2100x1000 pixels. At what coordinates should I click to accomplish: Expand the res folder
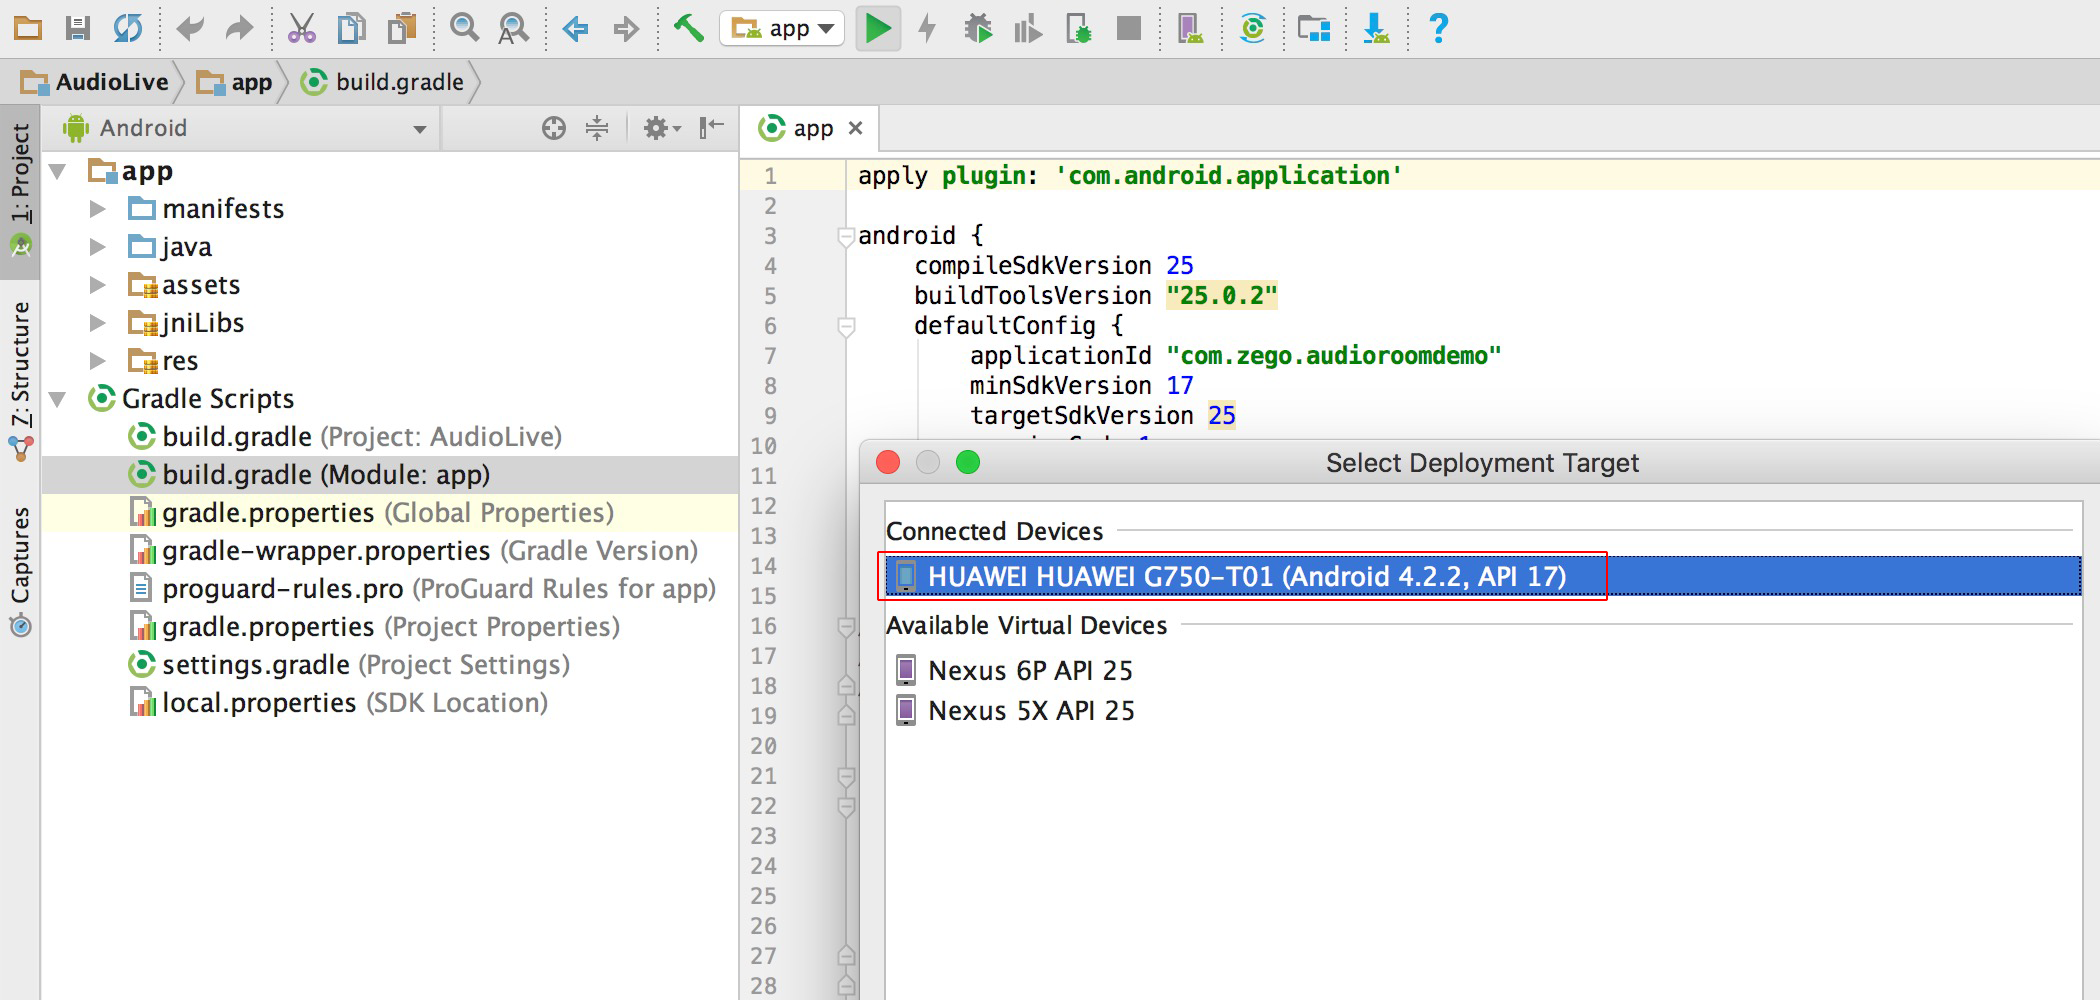(x=97, y=361)
